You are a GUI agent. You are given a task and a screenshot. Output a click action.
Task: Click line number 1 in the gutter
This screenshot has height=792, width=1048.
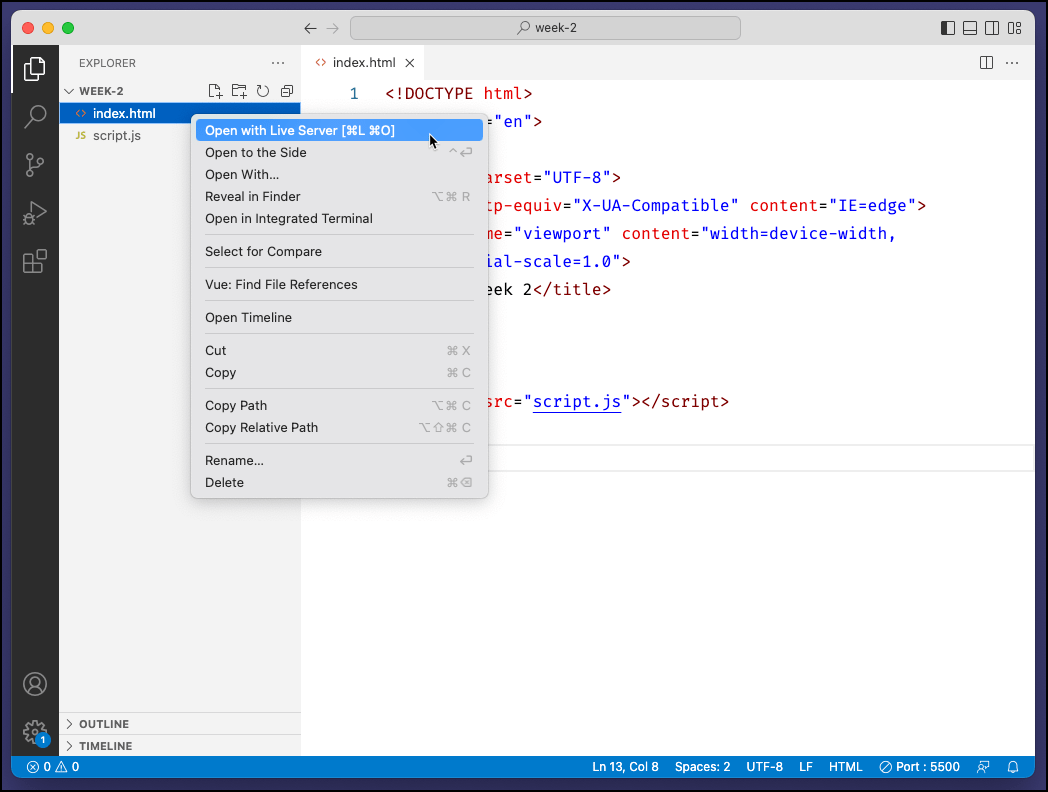point(354,94)
